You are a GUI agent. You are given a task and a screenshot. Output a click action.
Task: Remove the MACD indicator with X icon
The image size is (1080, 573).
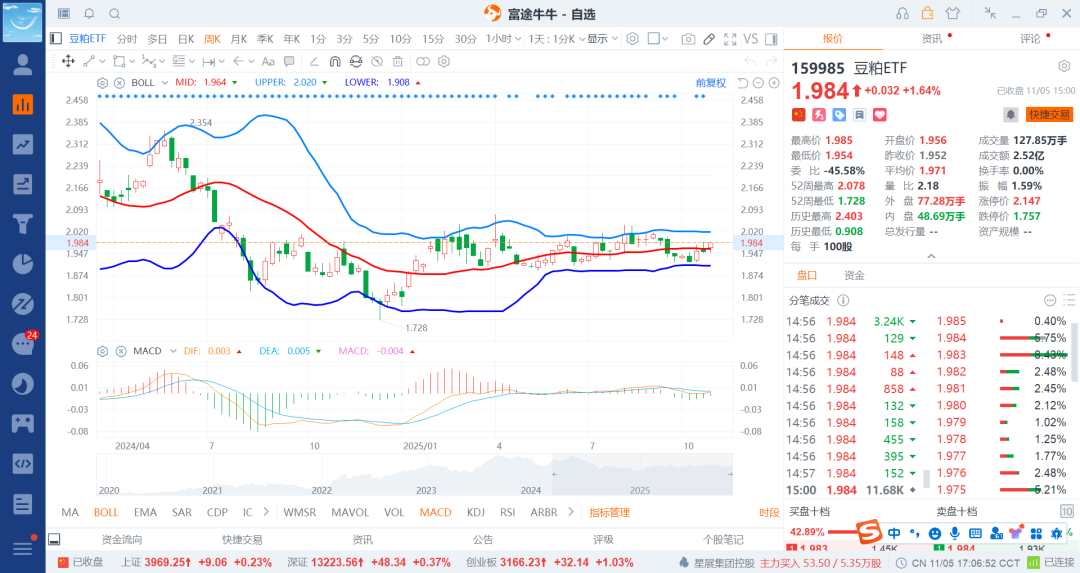point(121,351)
